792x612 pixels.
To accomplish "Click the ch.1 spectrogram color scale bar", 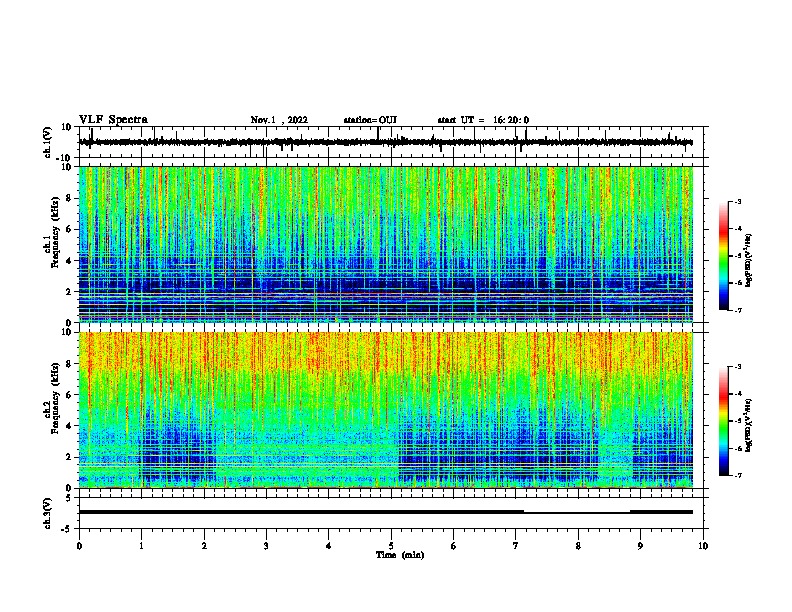I will point(723,256).
